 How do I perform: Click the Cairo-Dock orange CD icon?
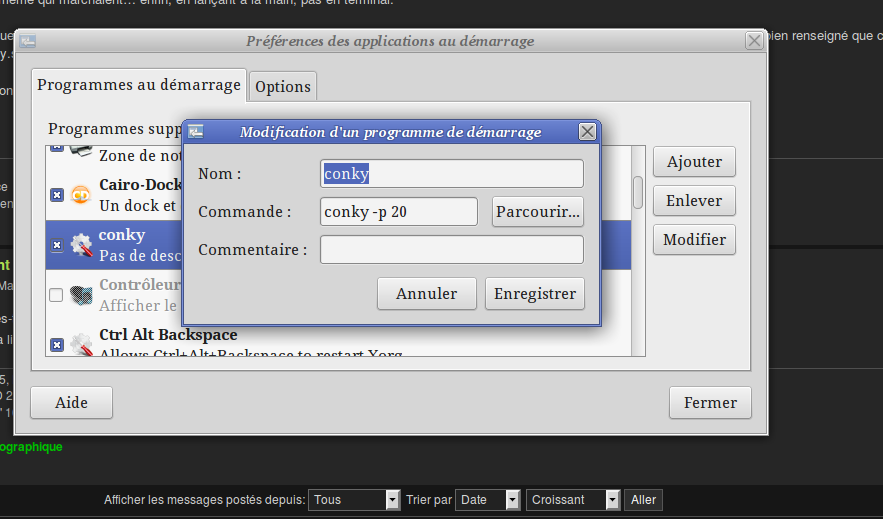pyautogui.click(x=81, y=195)
